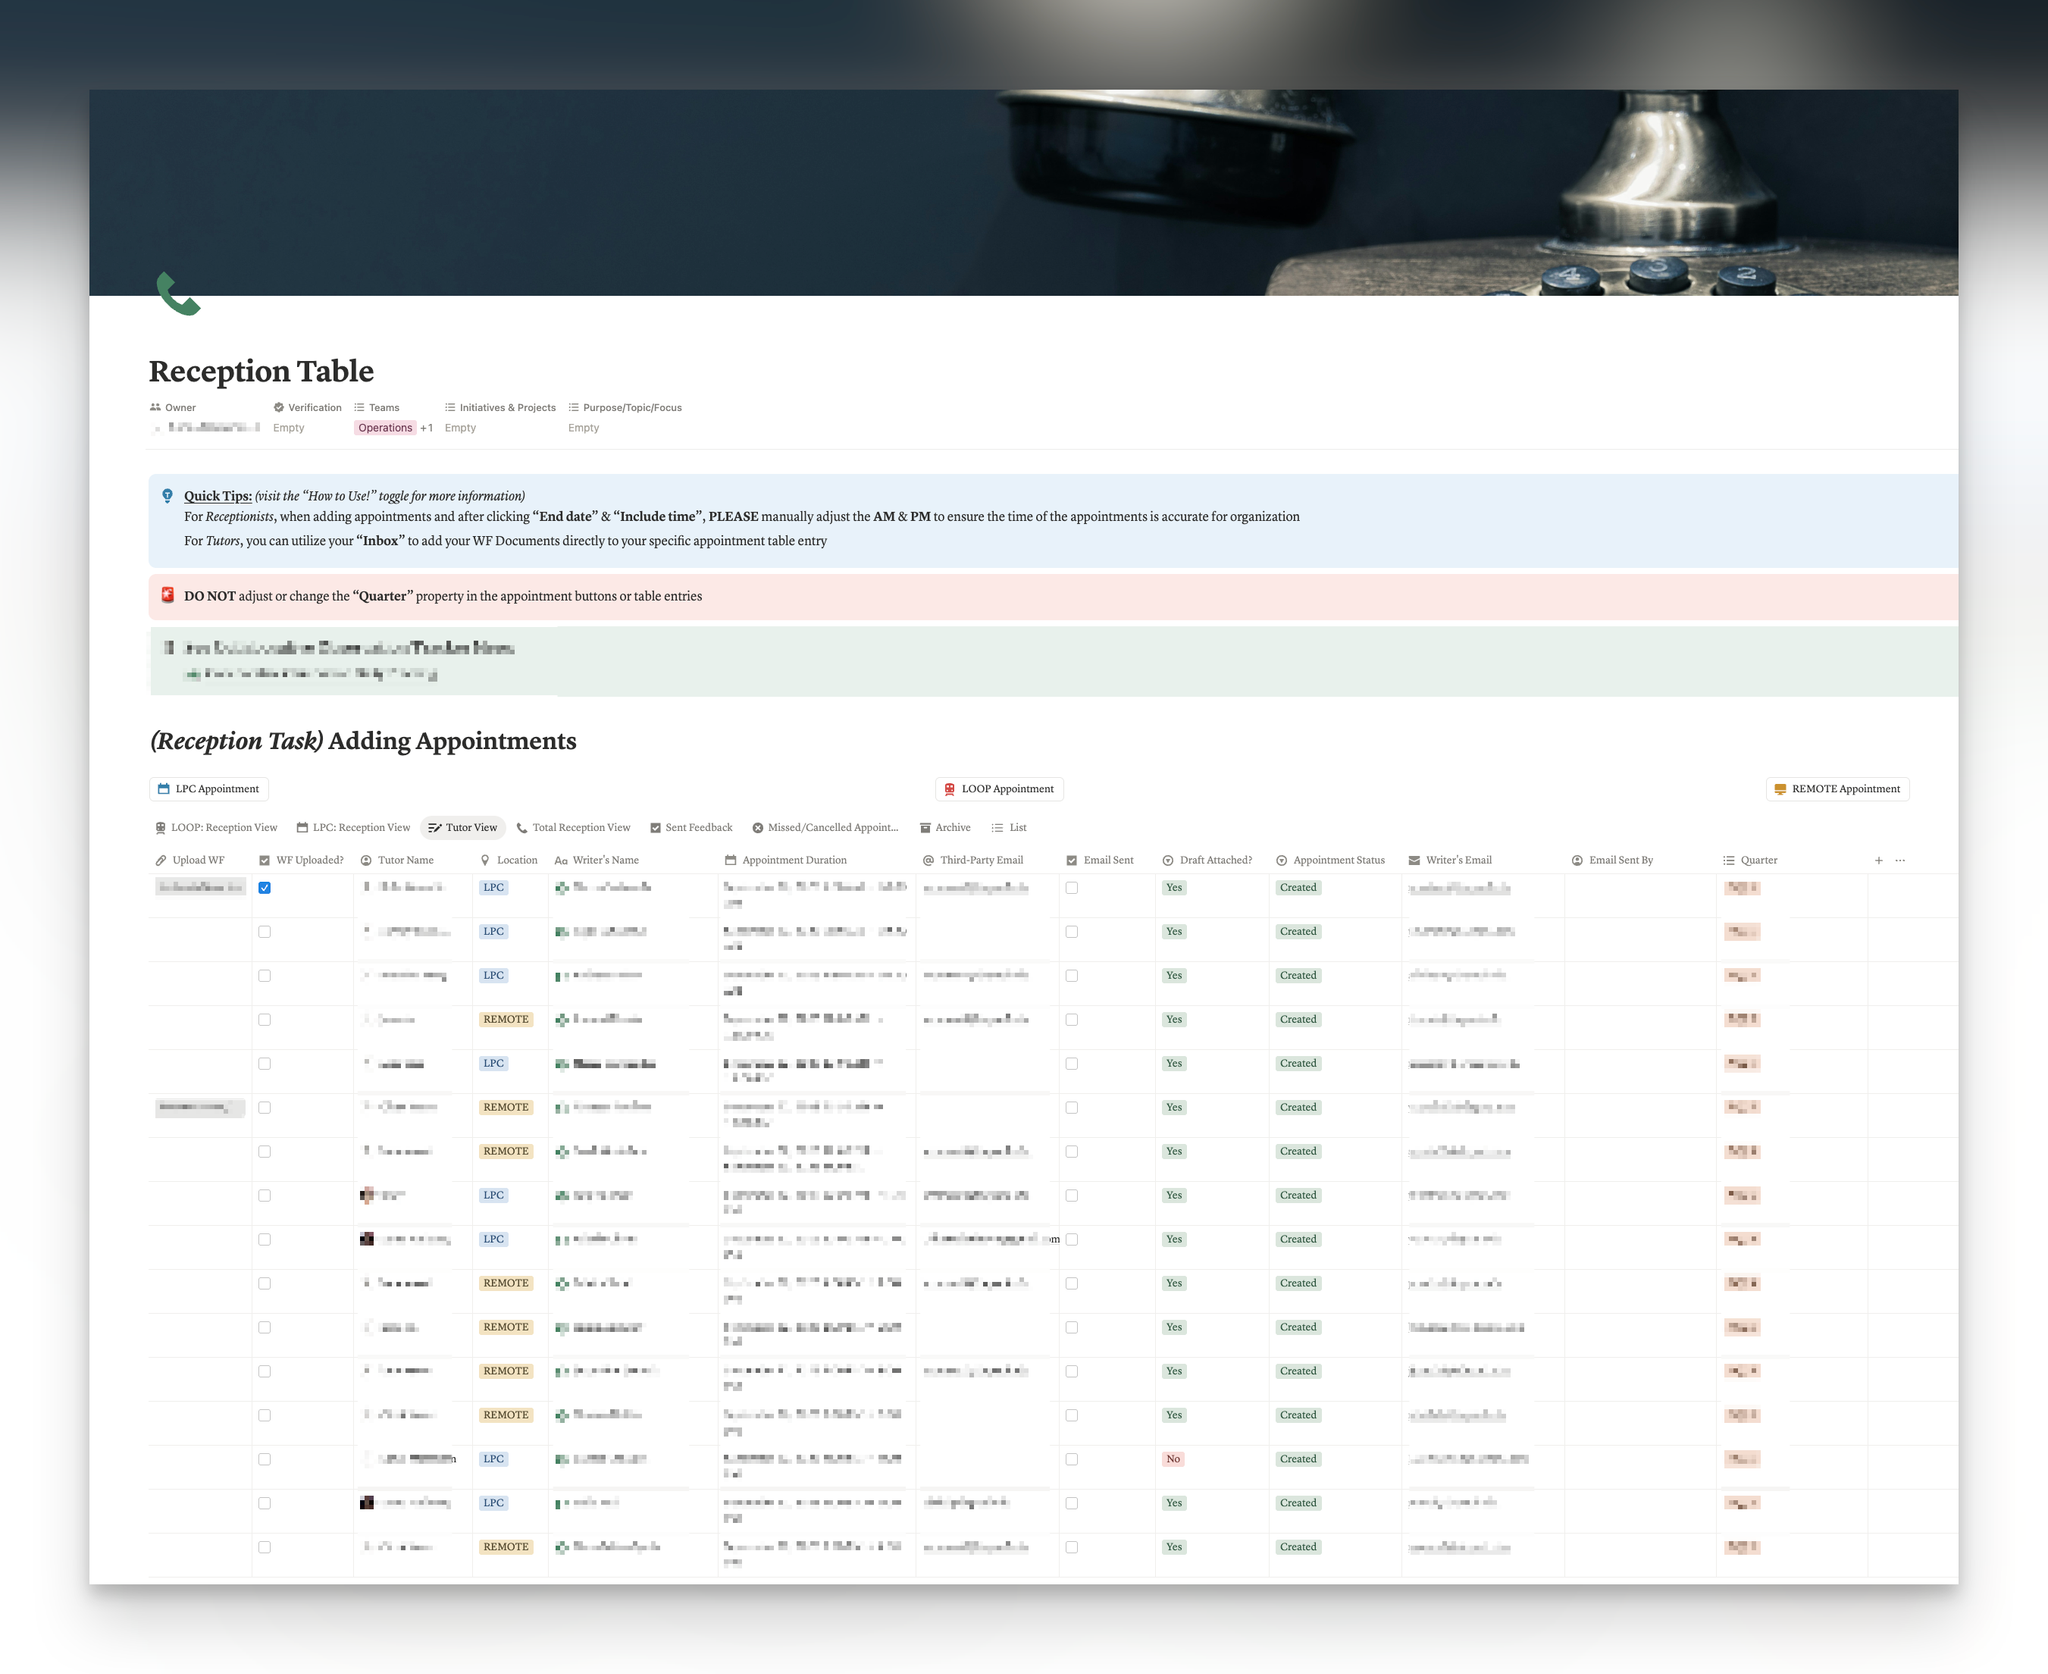Add a new column with the plus icon
Screen dimensions: 2048x1674
pos(1878,859)
